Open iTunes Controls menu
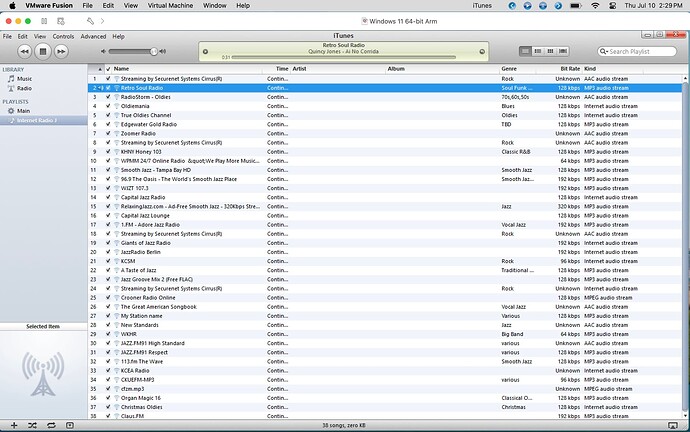 [x=63, y=37]
